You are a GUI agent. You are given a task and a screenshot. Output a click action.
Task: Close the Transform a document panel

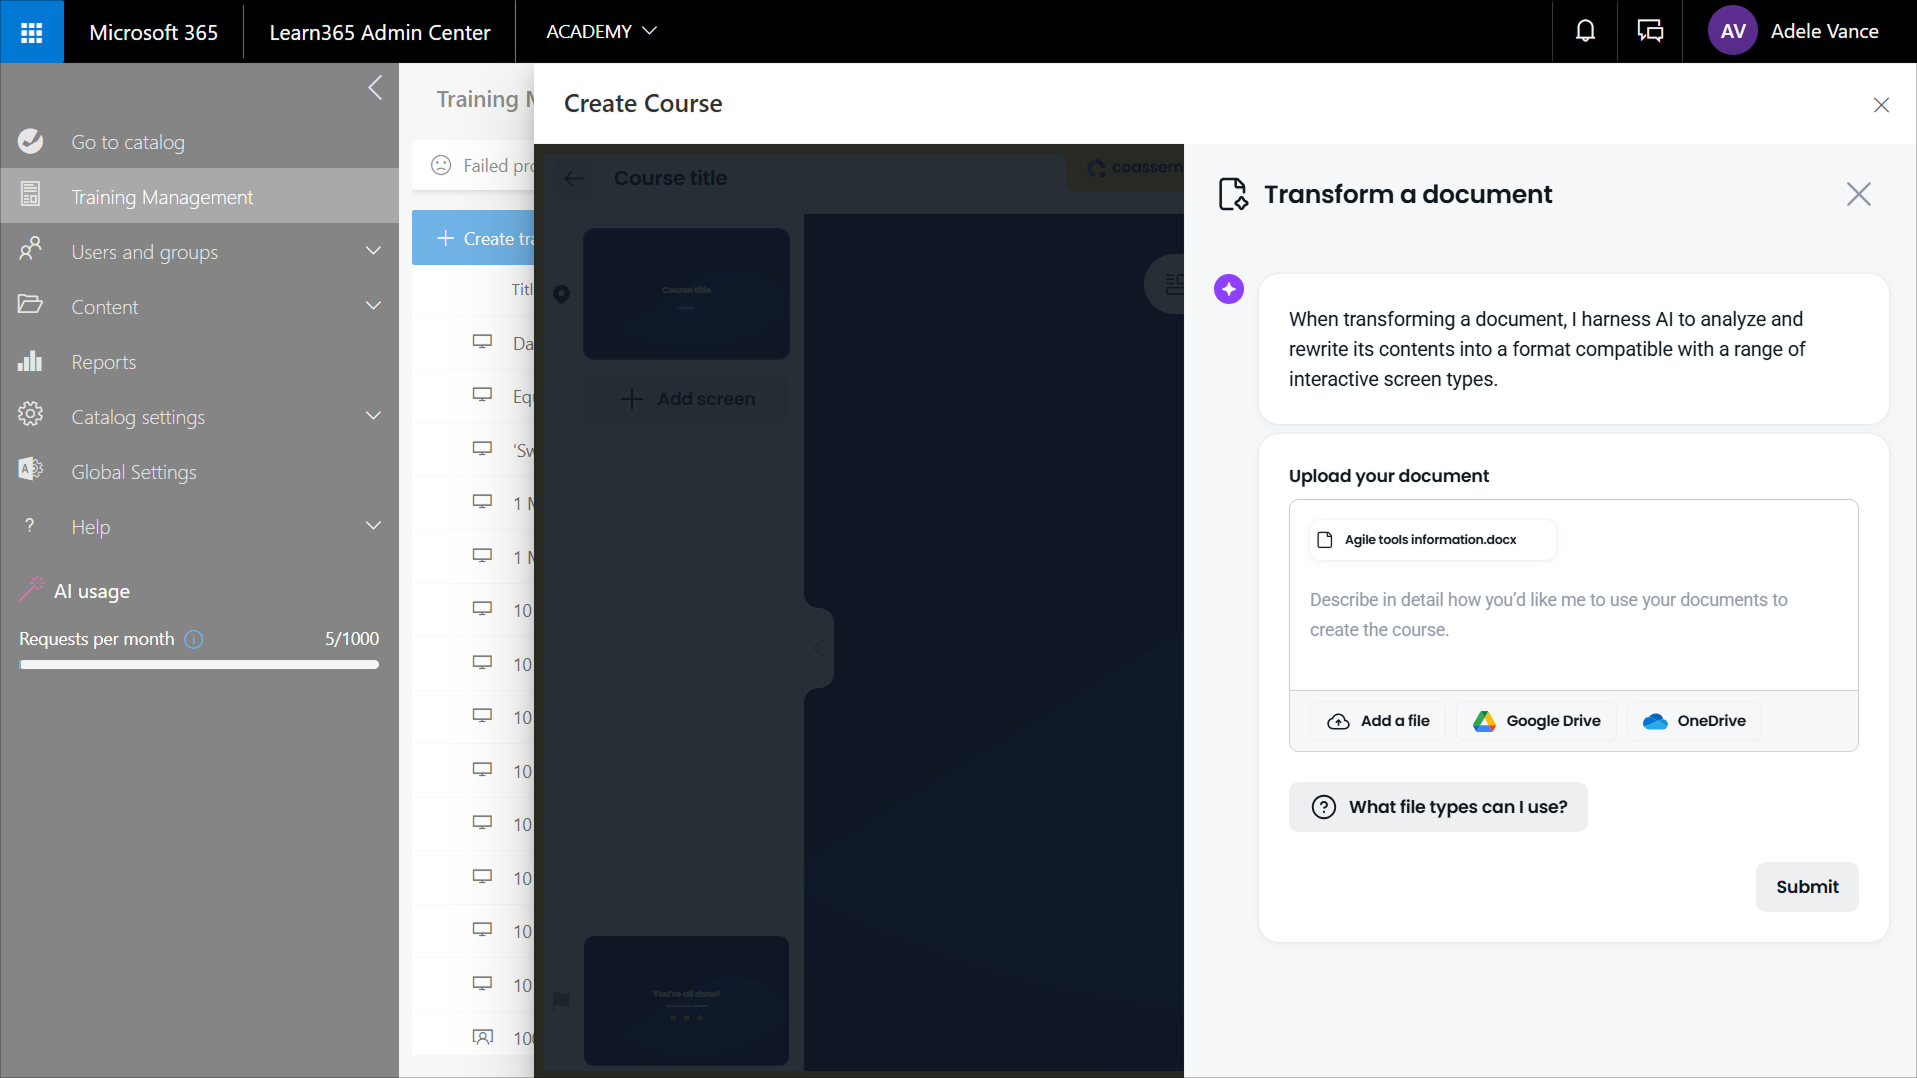(1858, 194)
